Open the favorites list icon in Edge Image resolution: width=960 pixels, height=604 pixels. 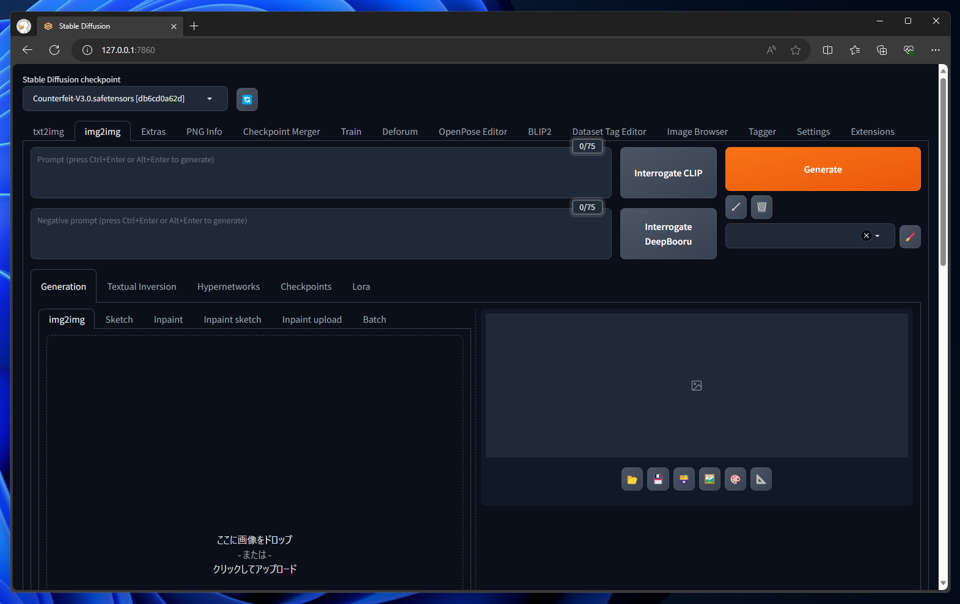click(855, 50)
